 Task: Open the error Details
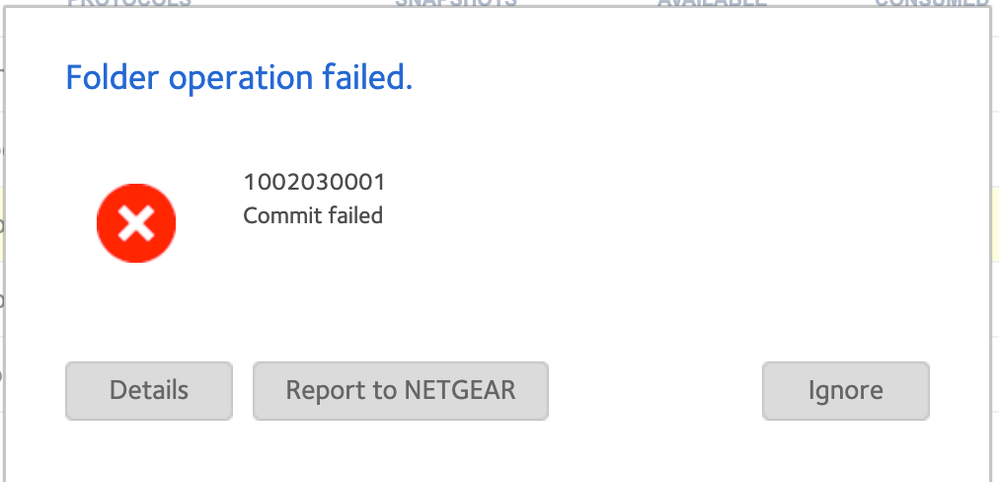[x=149, y=390]
